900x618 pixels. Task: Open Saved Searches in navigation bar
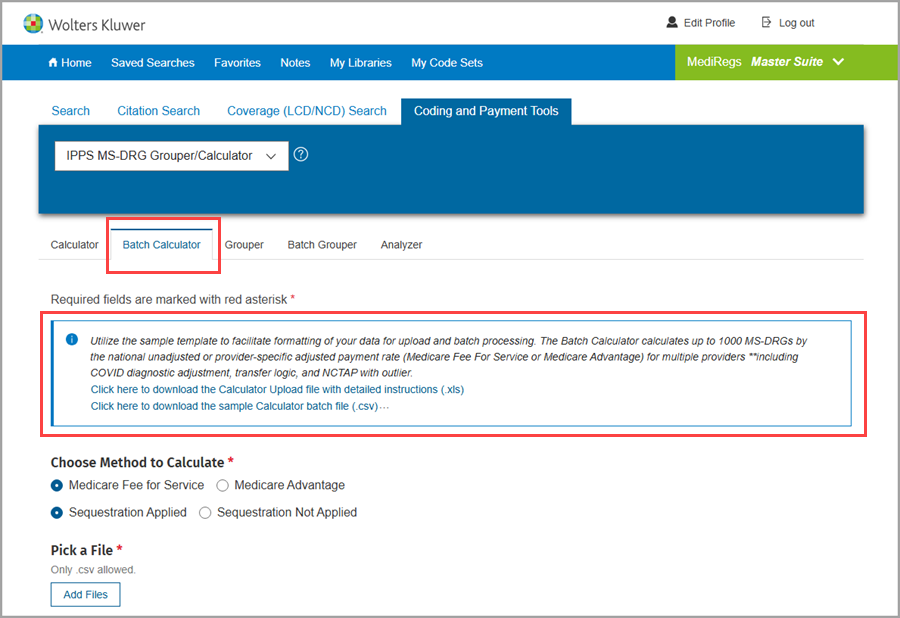tap(153, 63)
